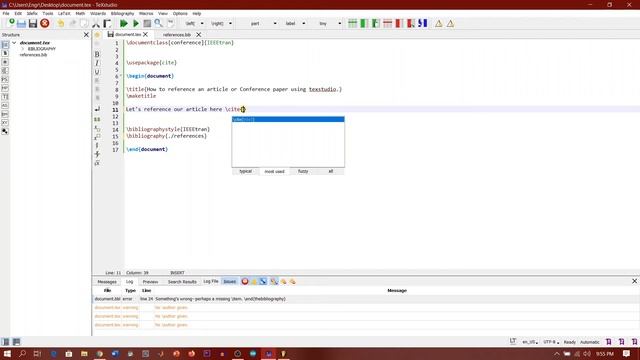
Task: Select the document.bbl error row in log
Action: 366,299
